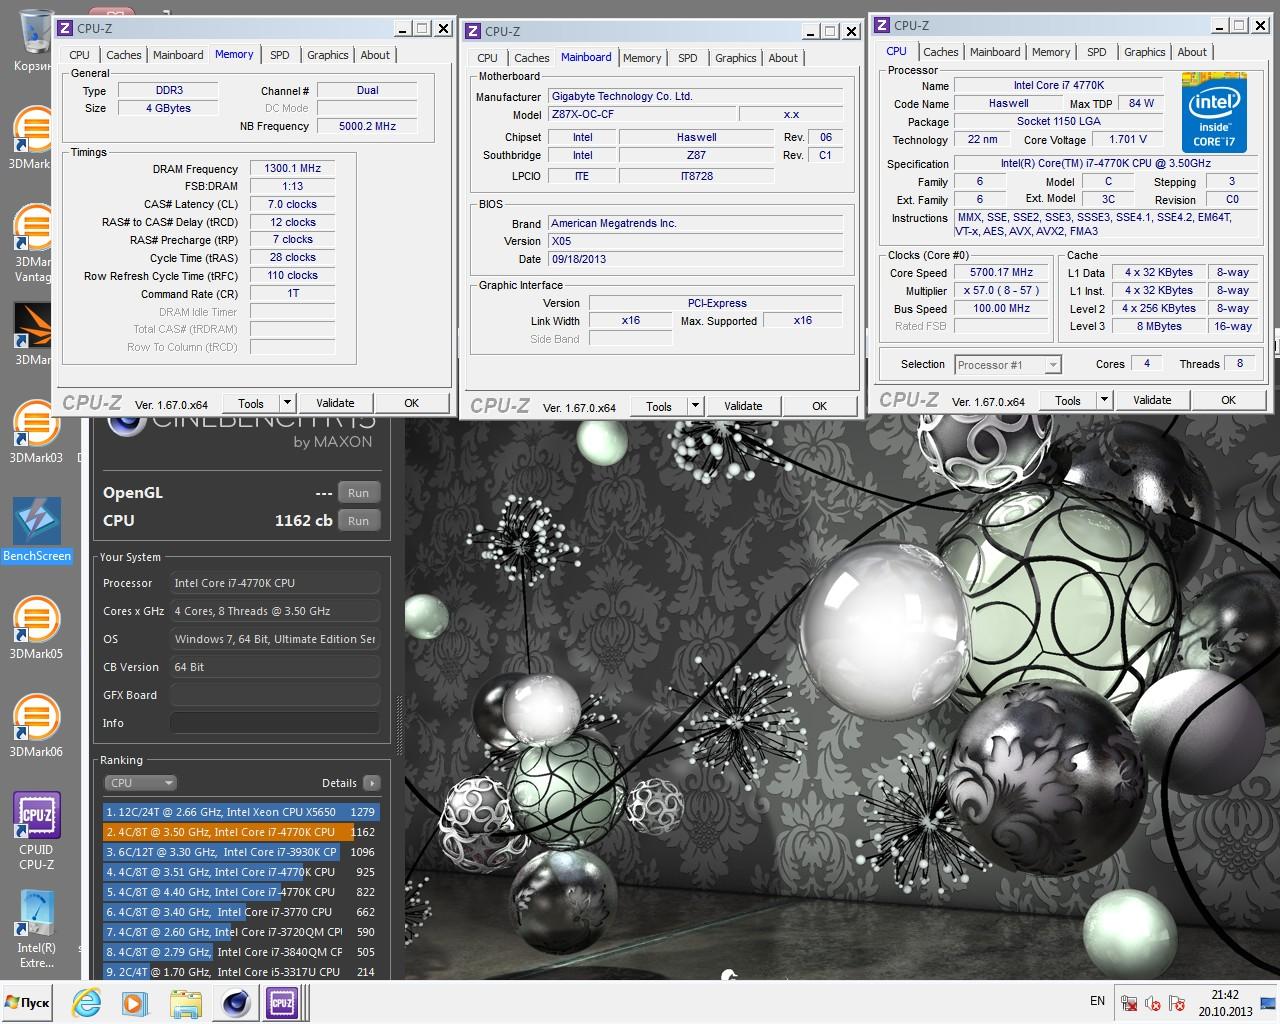Open Caches tab in Memory window
Image resolution: width=1280 pixels, height=1024 pixels.
(124, 55)
